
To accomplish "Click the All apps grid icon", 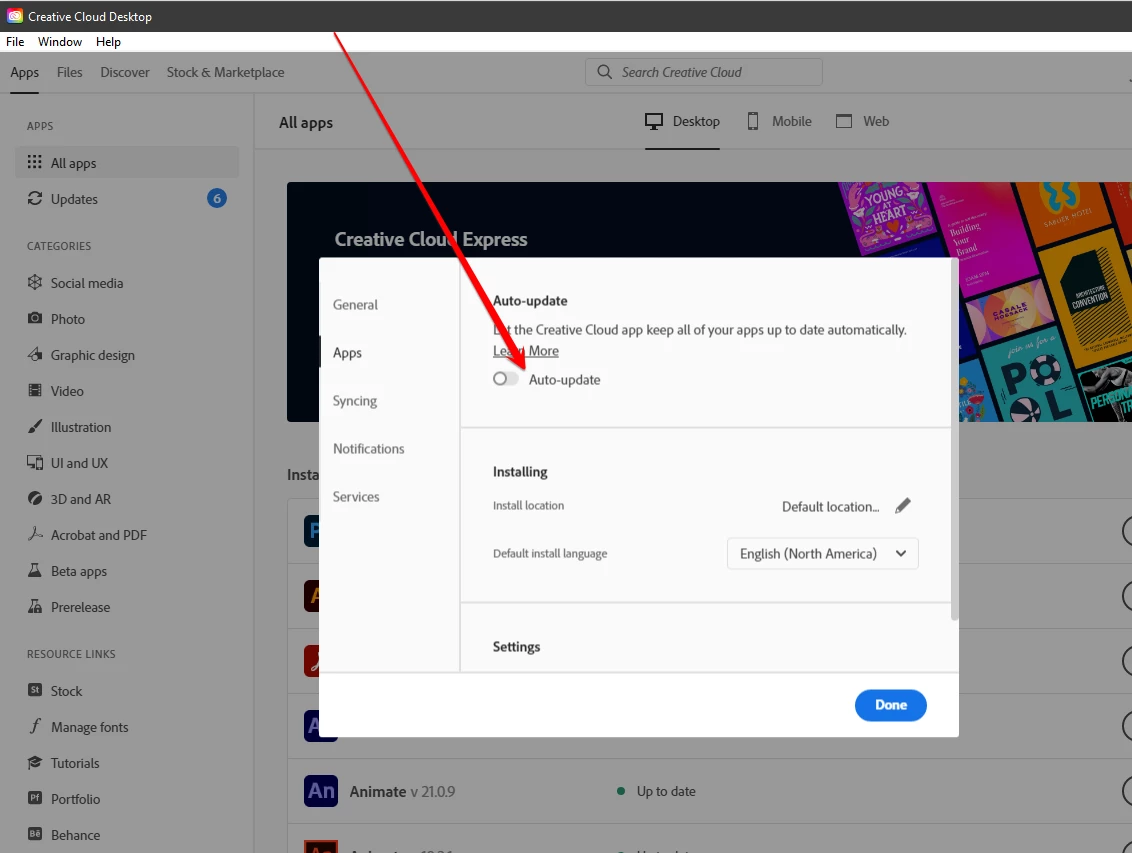I will point(34,162).
